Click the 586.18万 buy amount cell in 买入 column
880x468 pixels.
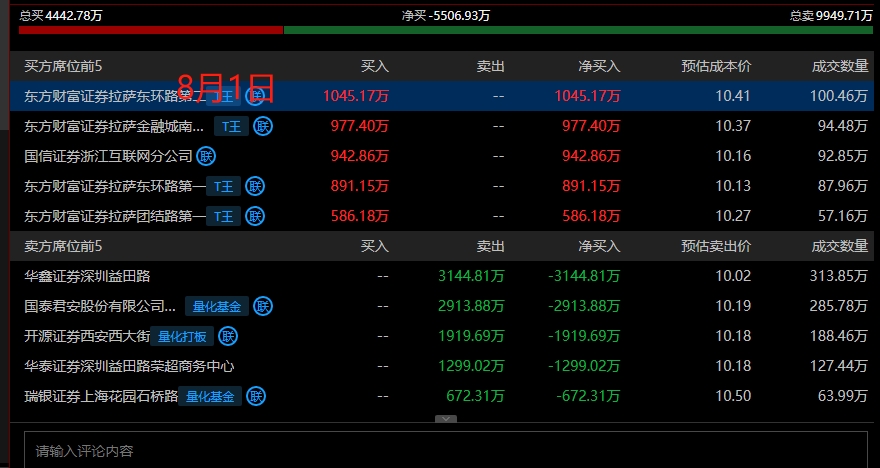pyautogui.click(x=360, y=216)
